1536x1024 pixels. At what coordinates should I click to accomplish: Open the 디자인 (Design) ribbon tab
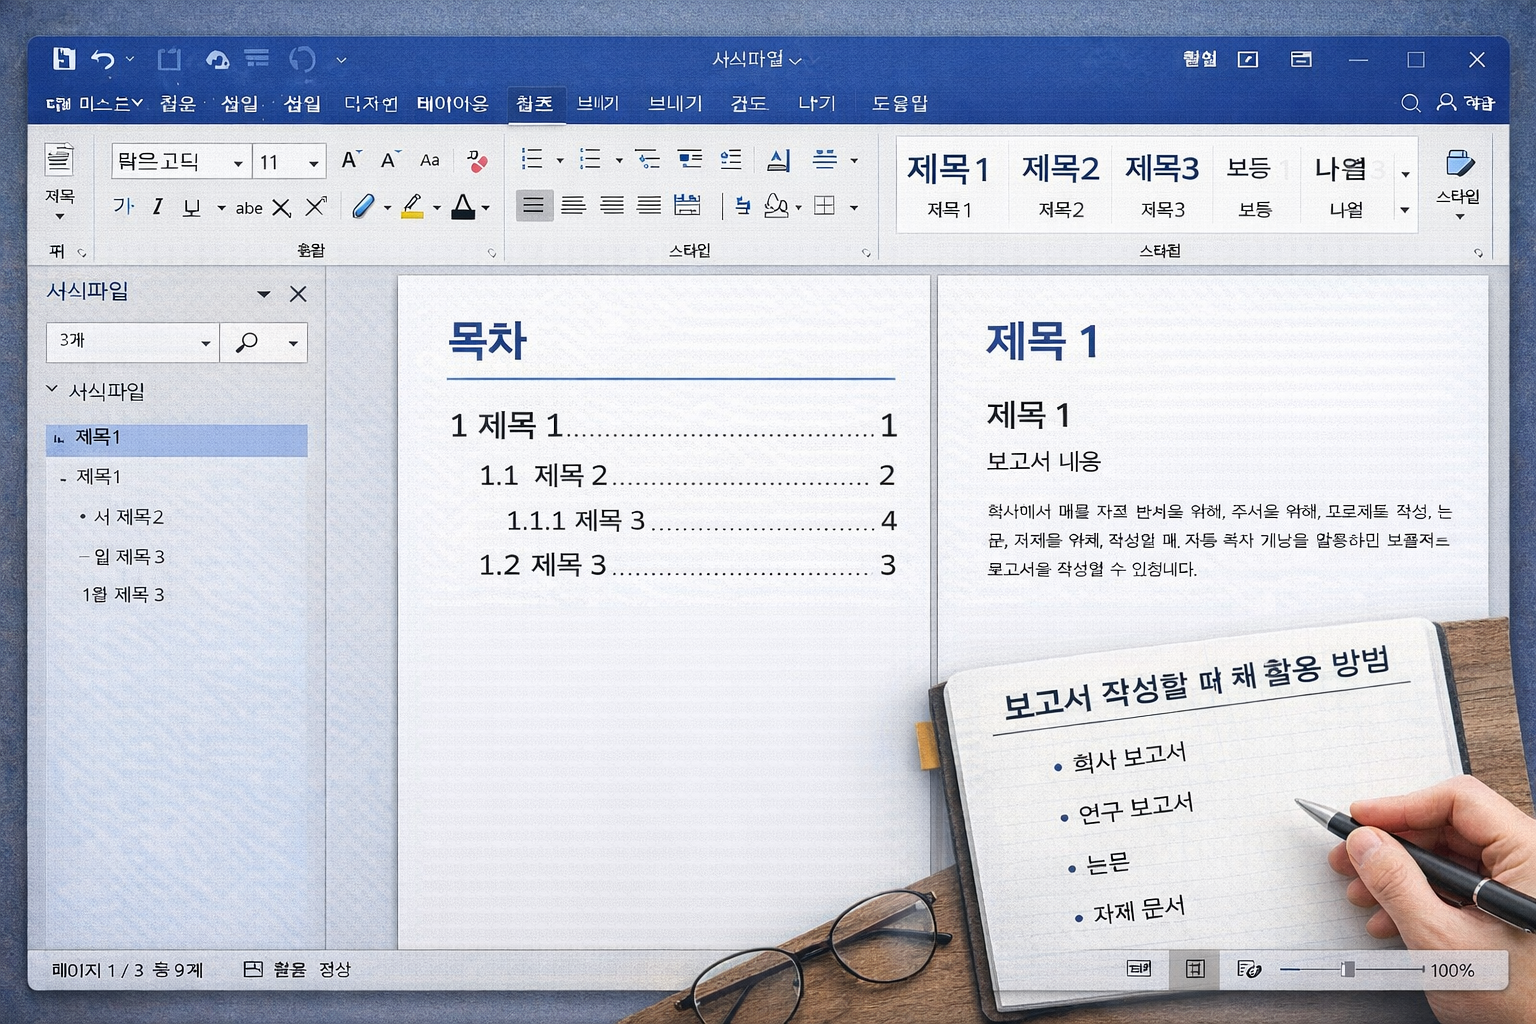click(371, 103)
